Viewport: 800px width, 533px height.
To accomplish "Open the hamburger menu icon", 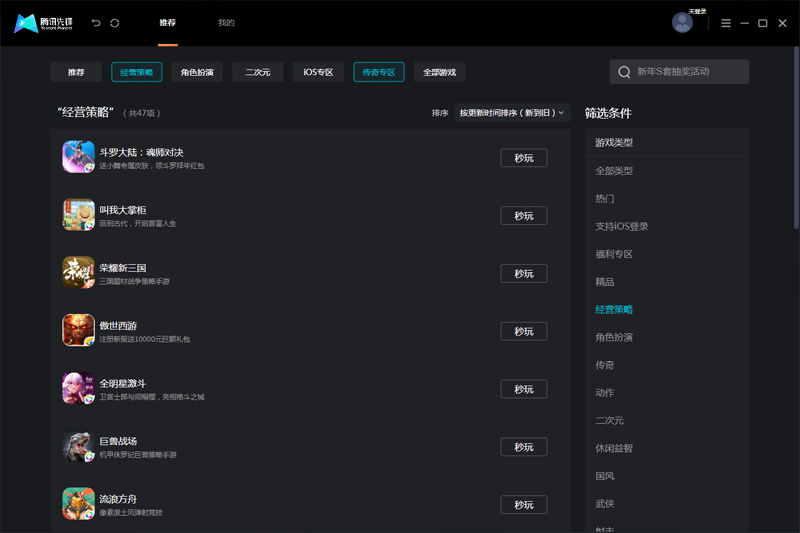I will (726, 23).
